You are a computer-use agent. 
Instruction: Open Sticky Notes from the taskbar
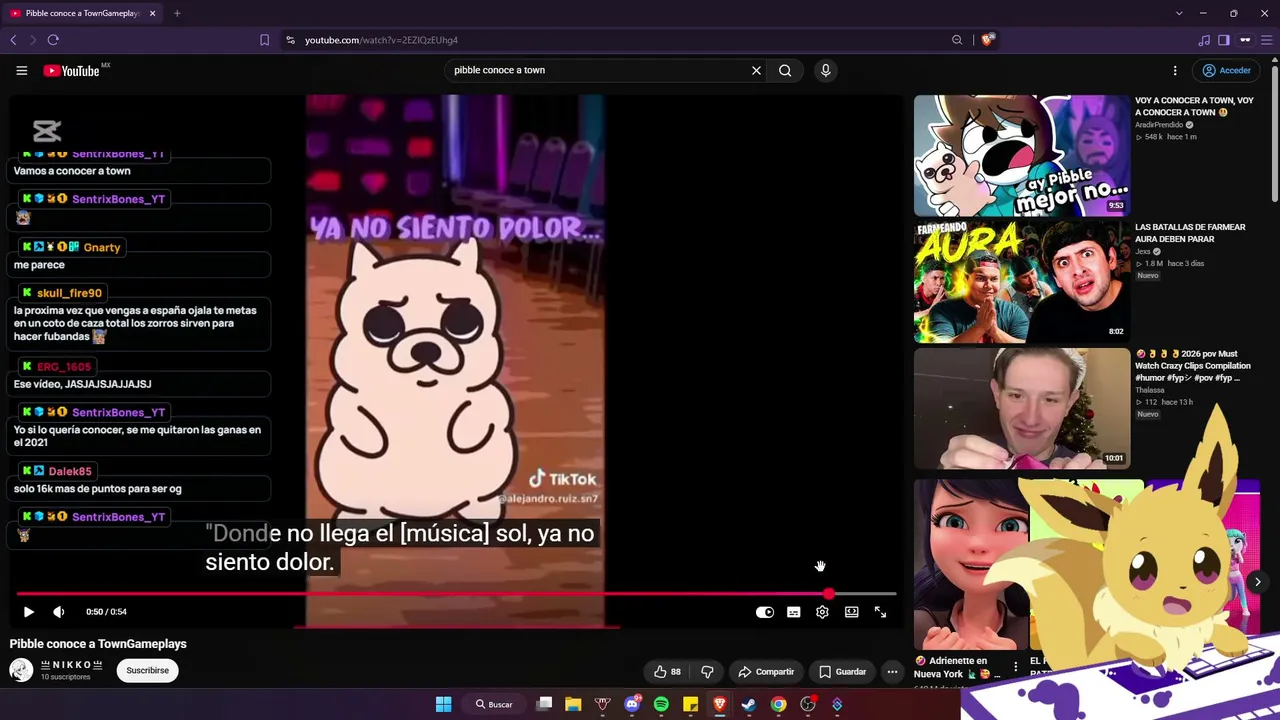coord(690,704)
